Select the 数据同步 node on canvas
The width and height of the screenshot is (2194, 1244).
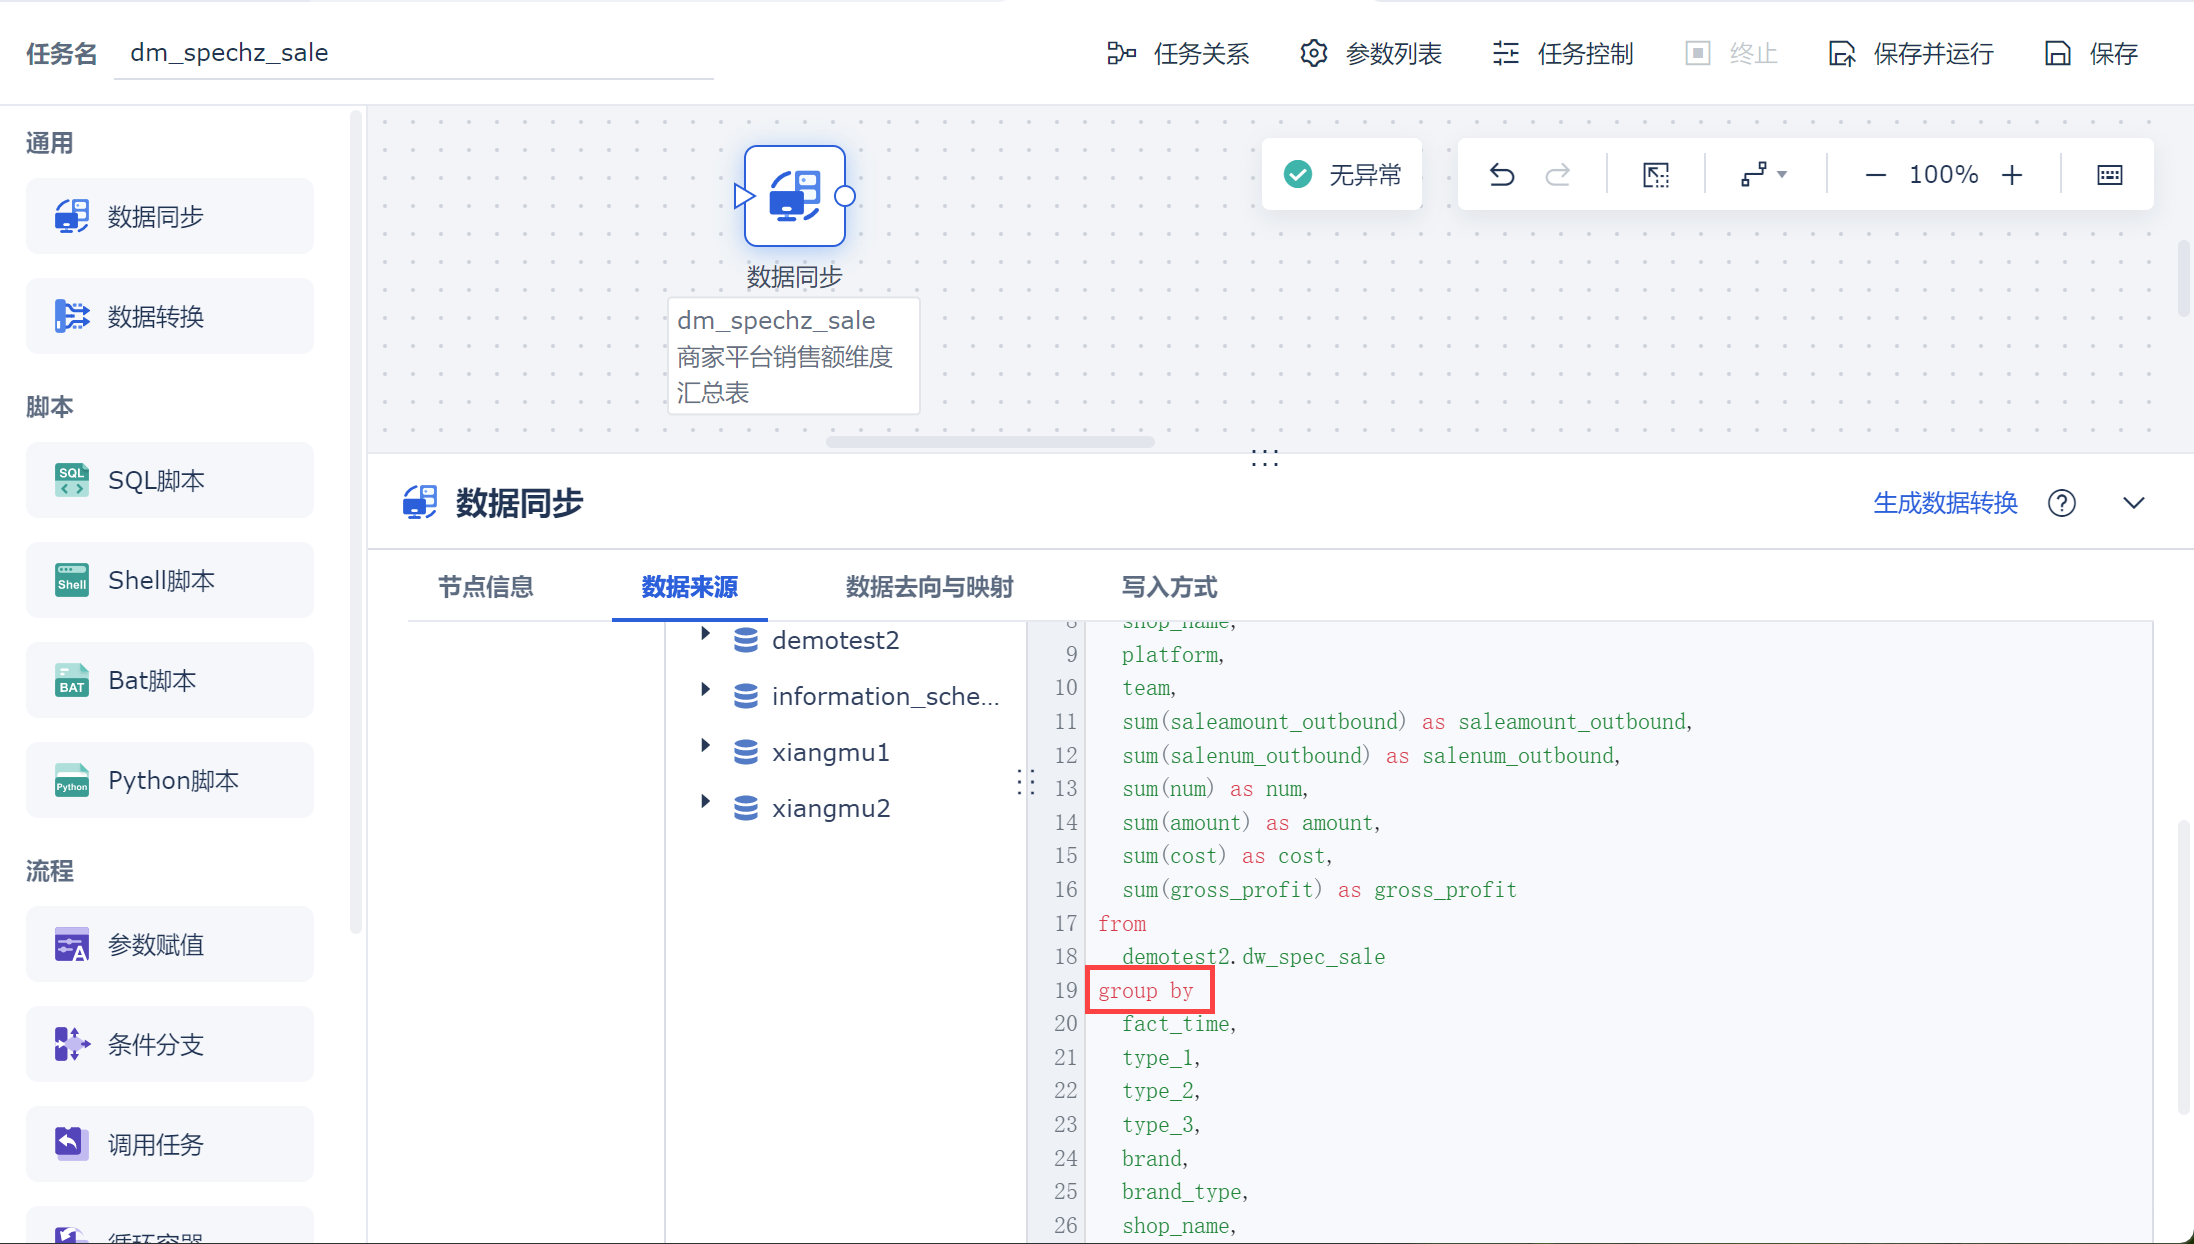794,196
